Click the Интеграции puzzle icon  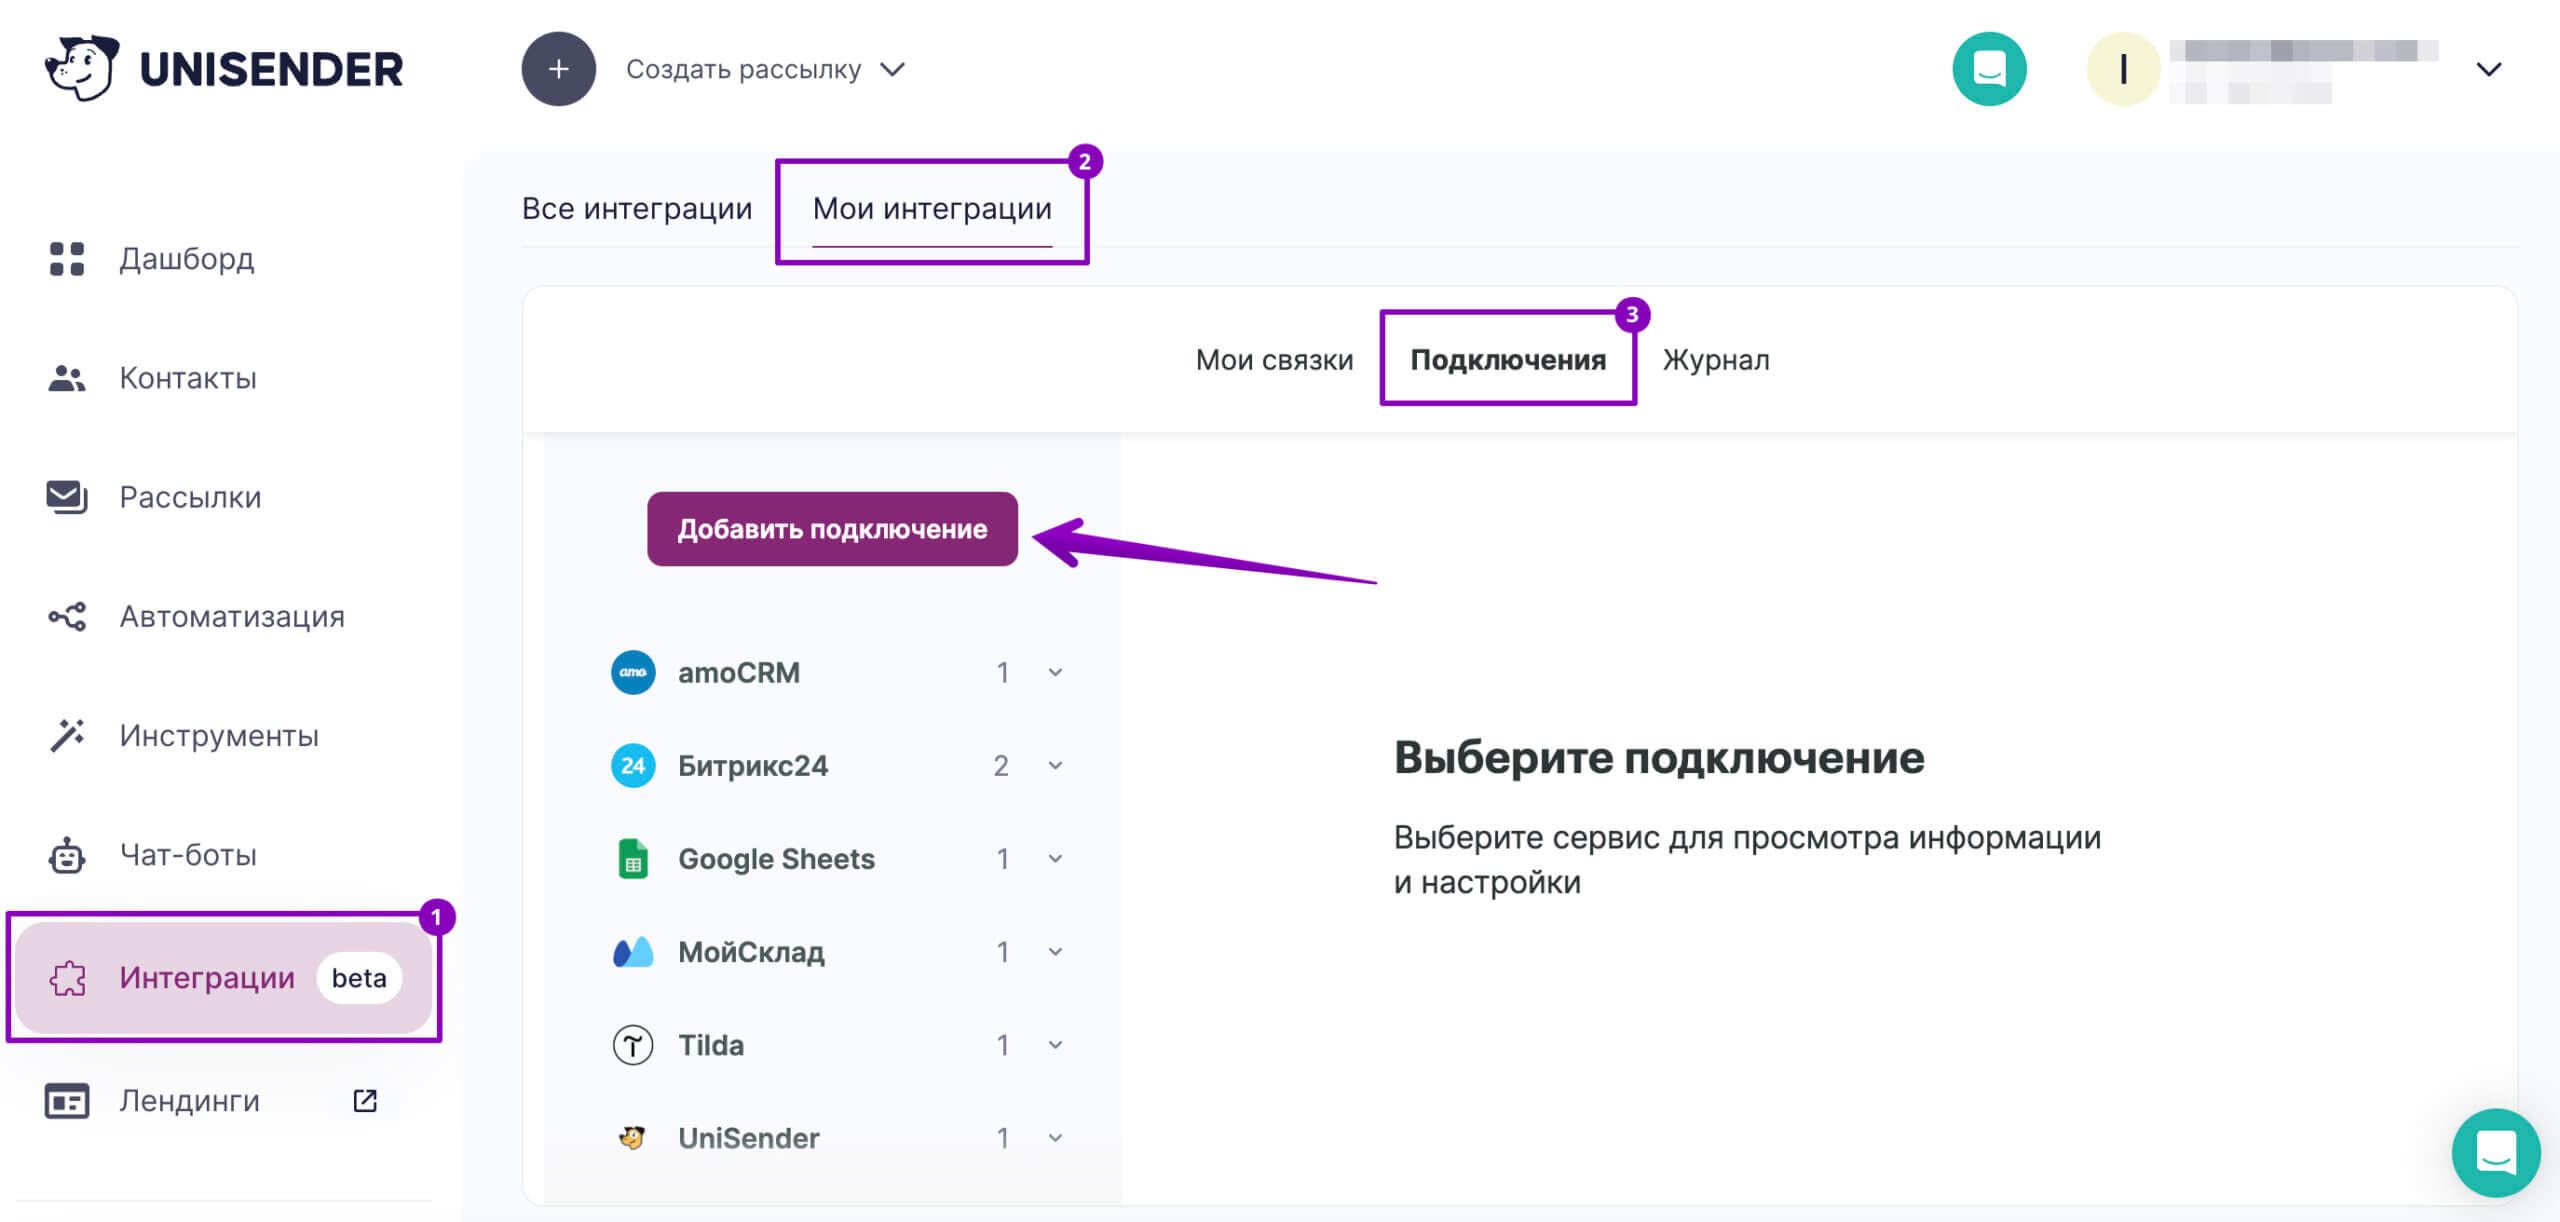pyautogui.click(x=67, y=978)
